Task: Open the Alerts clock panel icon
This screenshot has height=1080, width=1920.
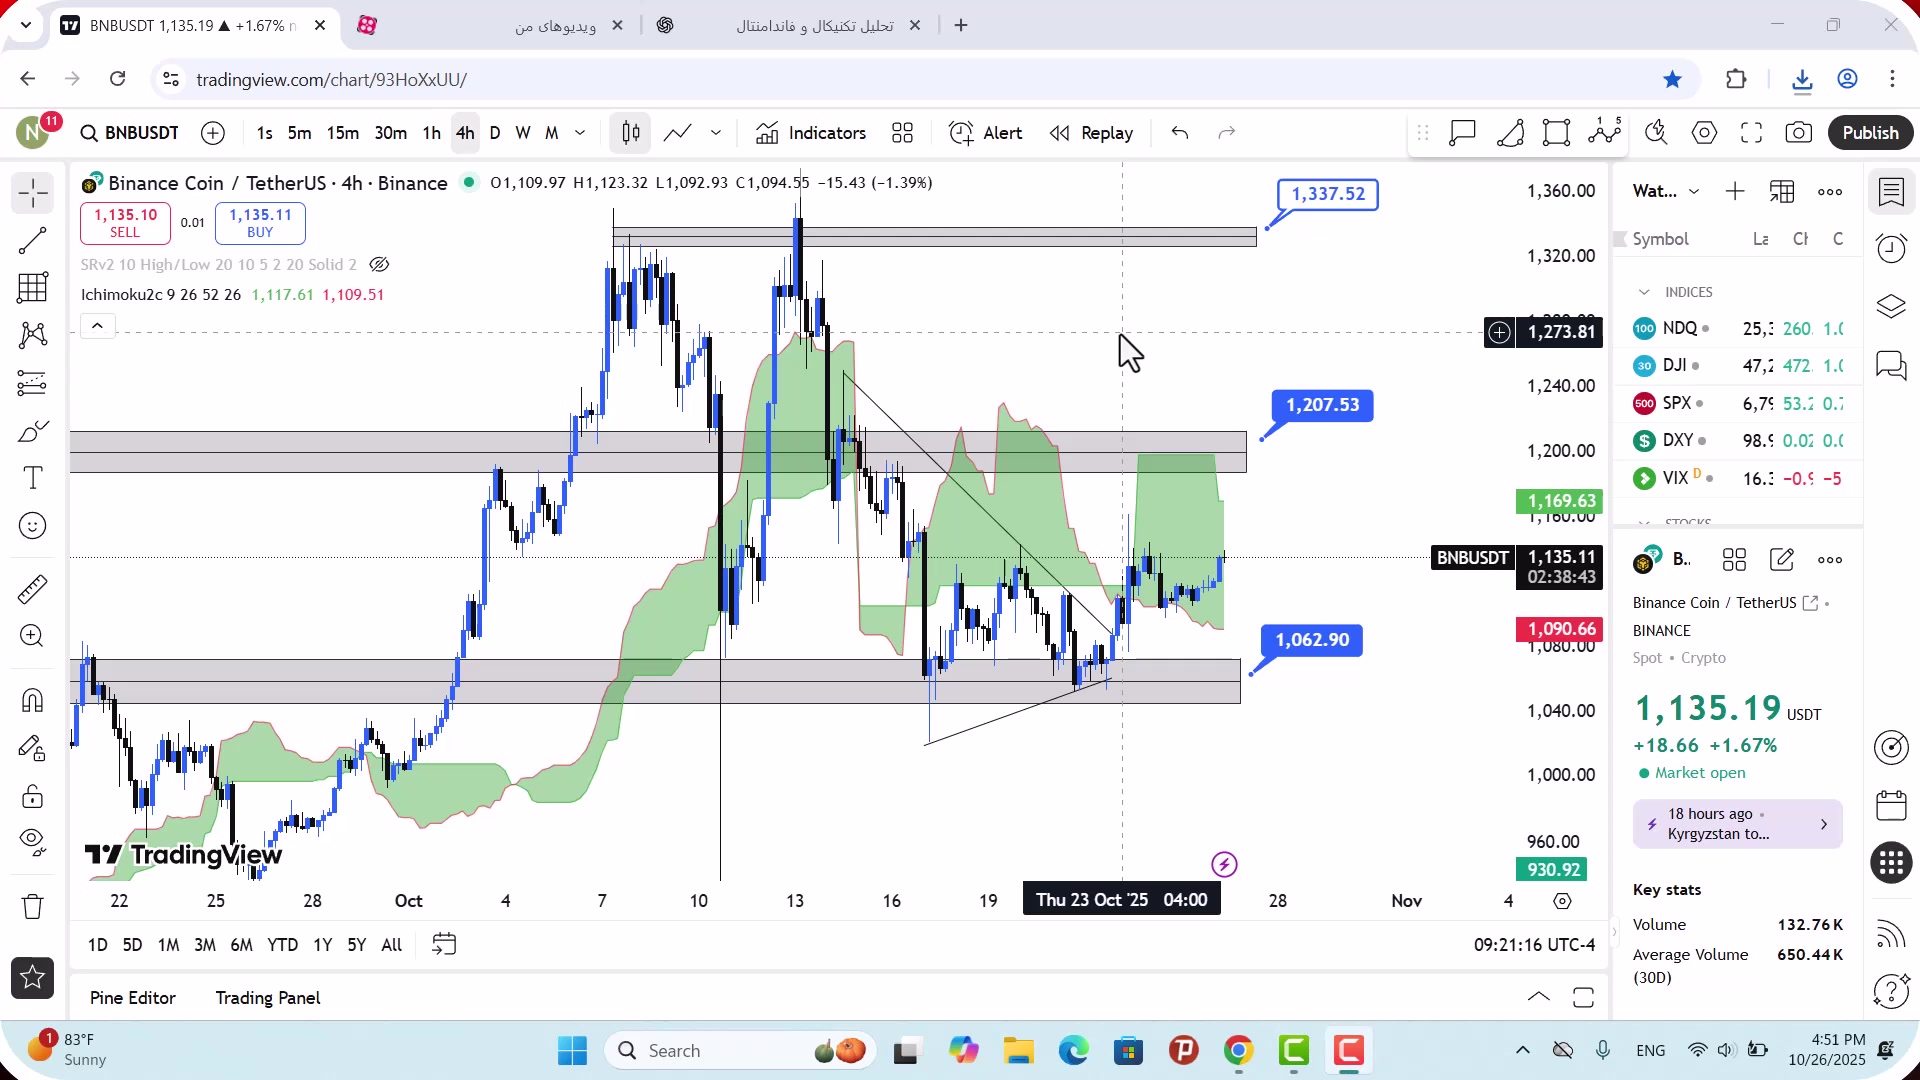Action: click(1891, 248)
